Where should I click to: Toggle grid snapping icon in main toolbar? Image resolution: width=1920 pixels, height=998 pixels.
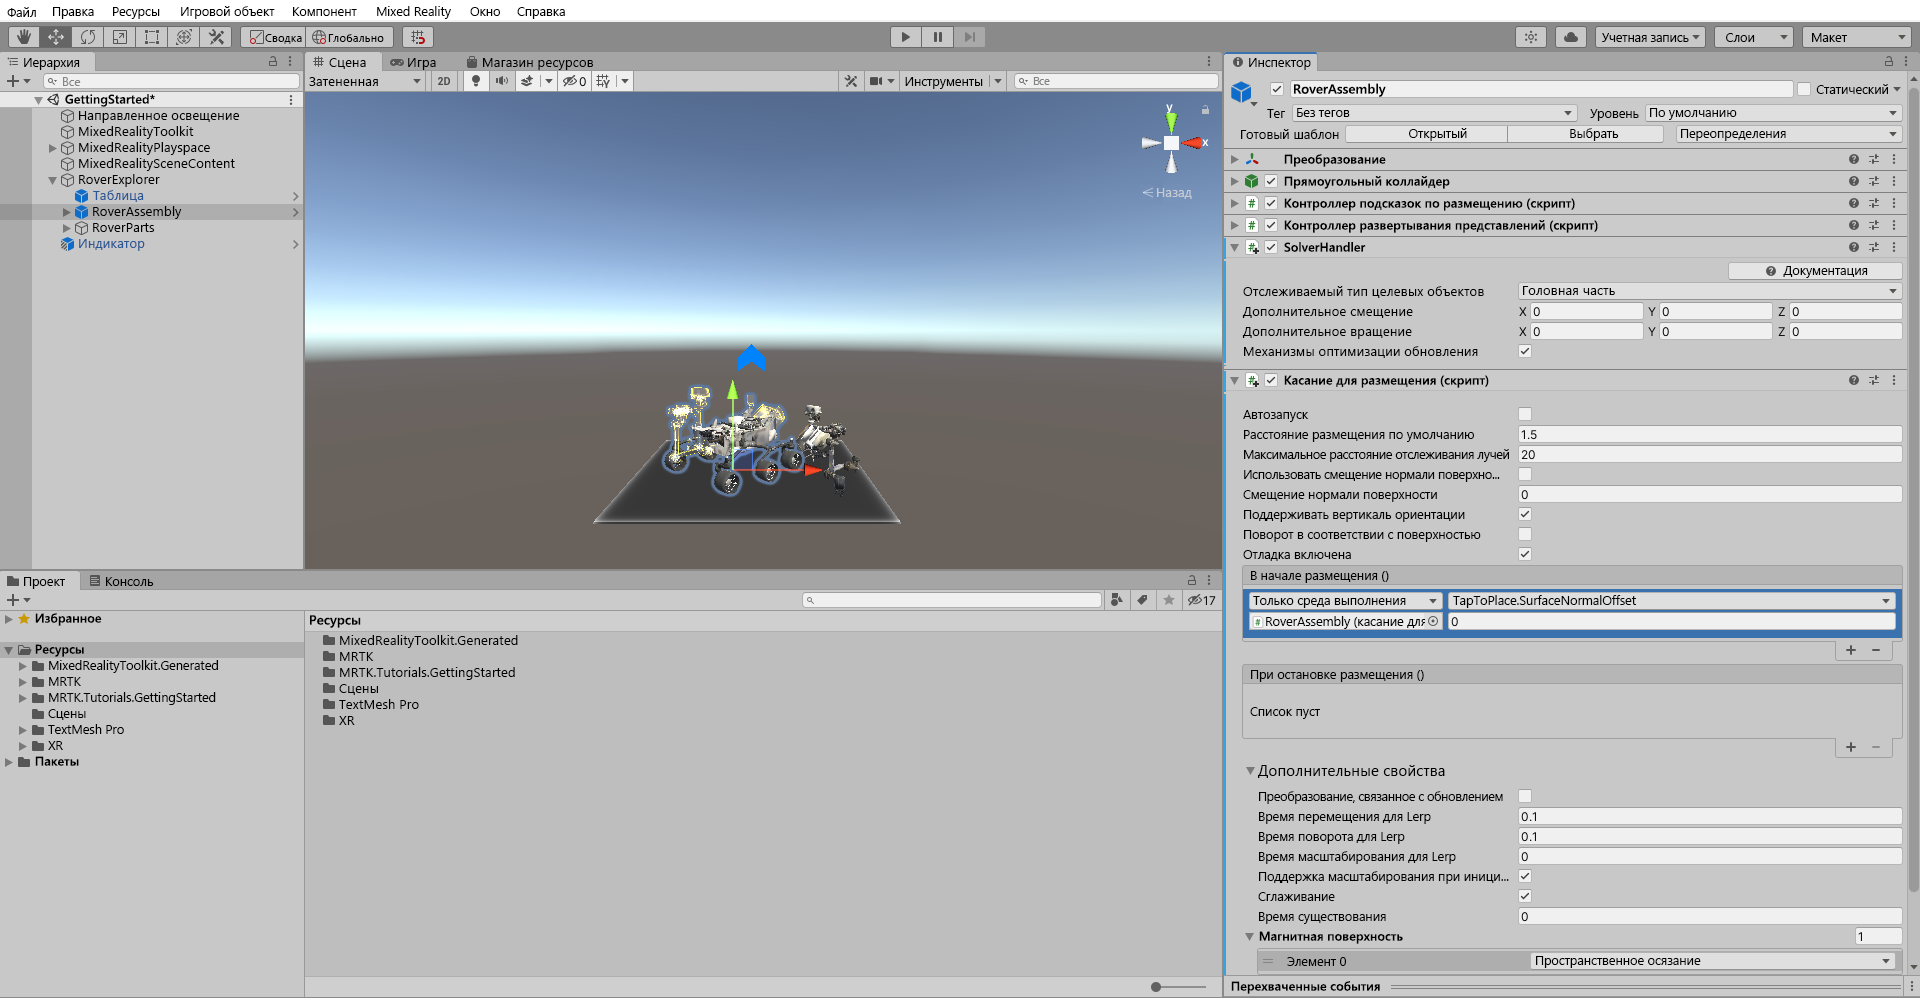[x=418, y=37]
